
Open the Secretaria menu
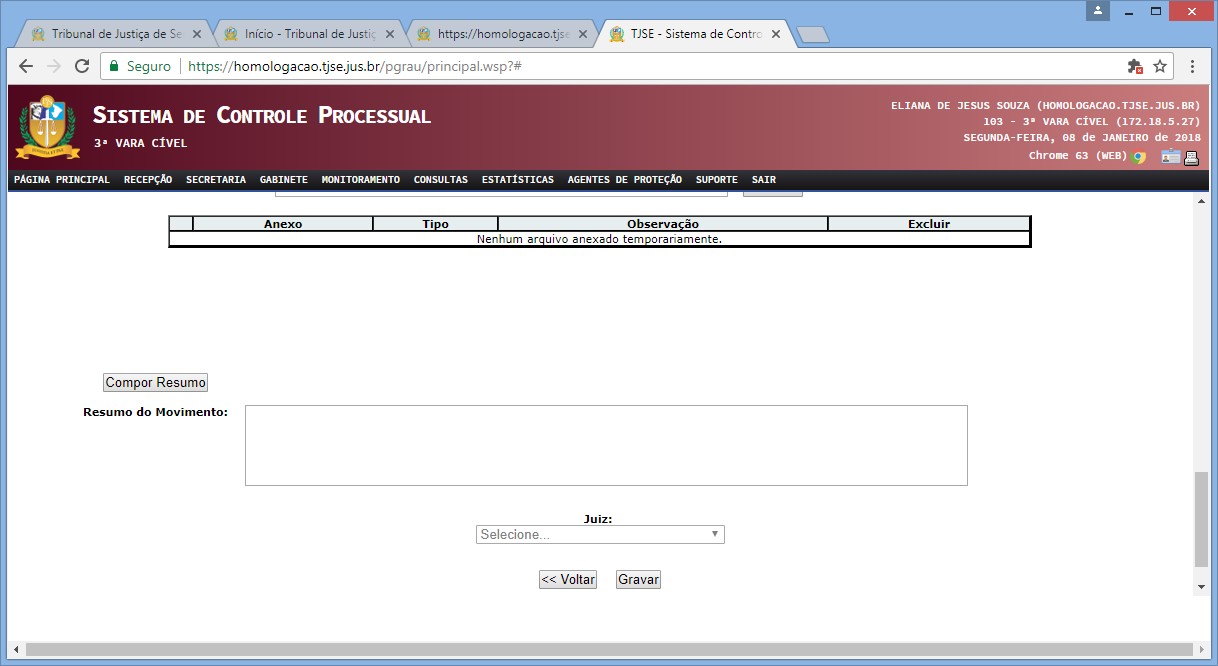click(x=215, y=180)
